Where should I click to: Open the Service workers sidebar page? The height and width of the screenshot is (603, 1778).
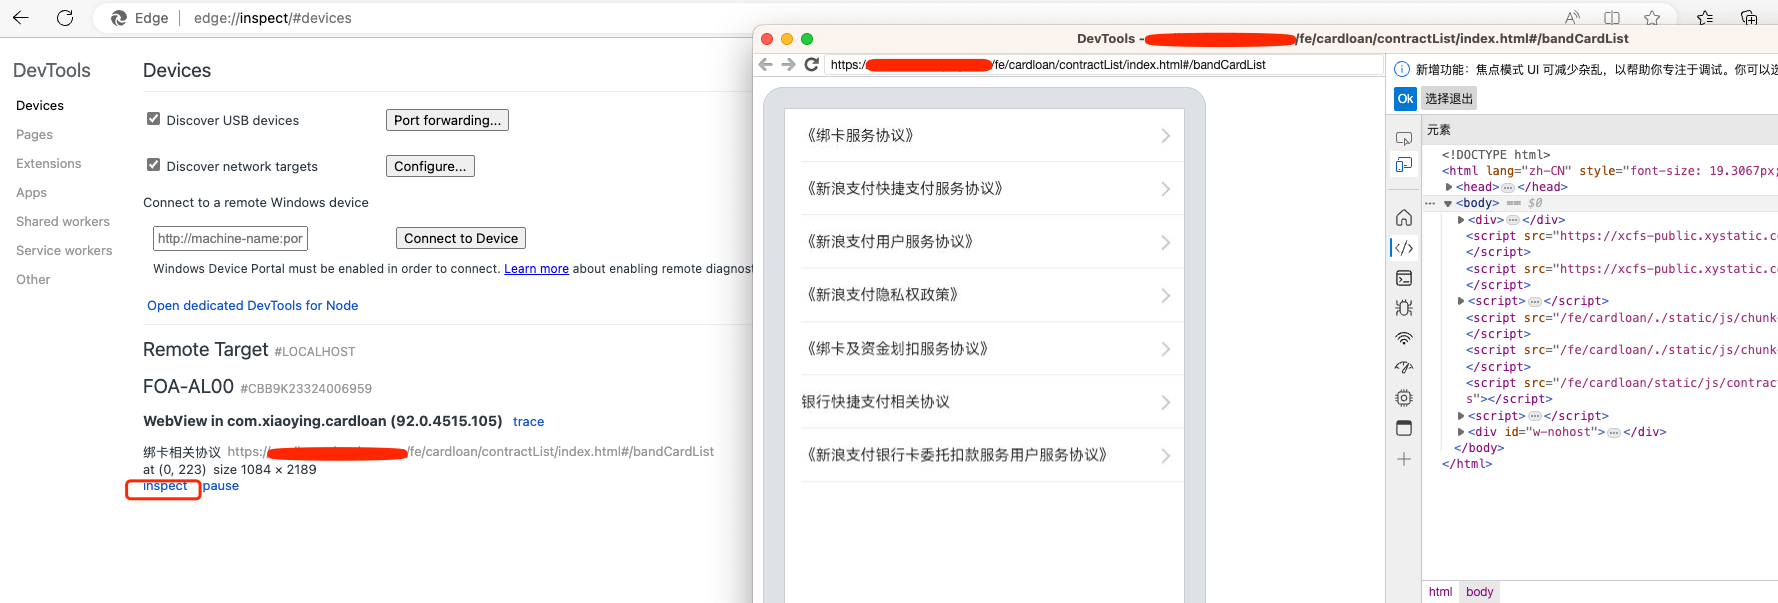tap(64, 251)
